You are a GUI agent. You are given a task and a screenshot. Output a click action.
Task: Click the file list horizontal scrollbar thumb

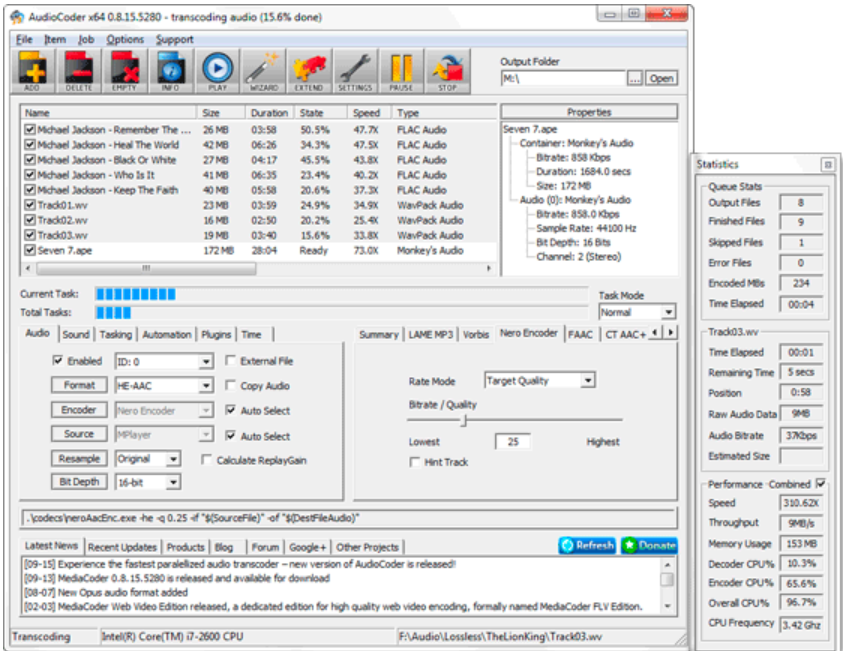(x=146, y=269)
